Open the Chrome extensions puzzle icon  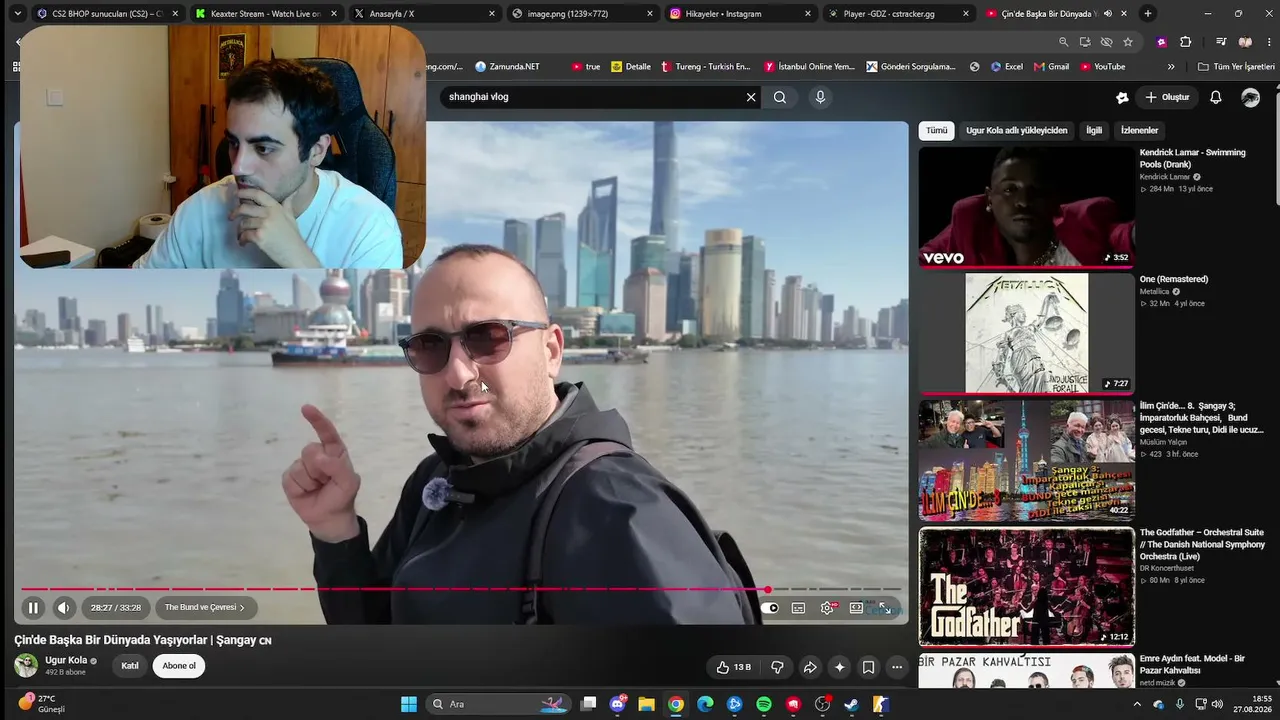[x=1186, y=42]
